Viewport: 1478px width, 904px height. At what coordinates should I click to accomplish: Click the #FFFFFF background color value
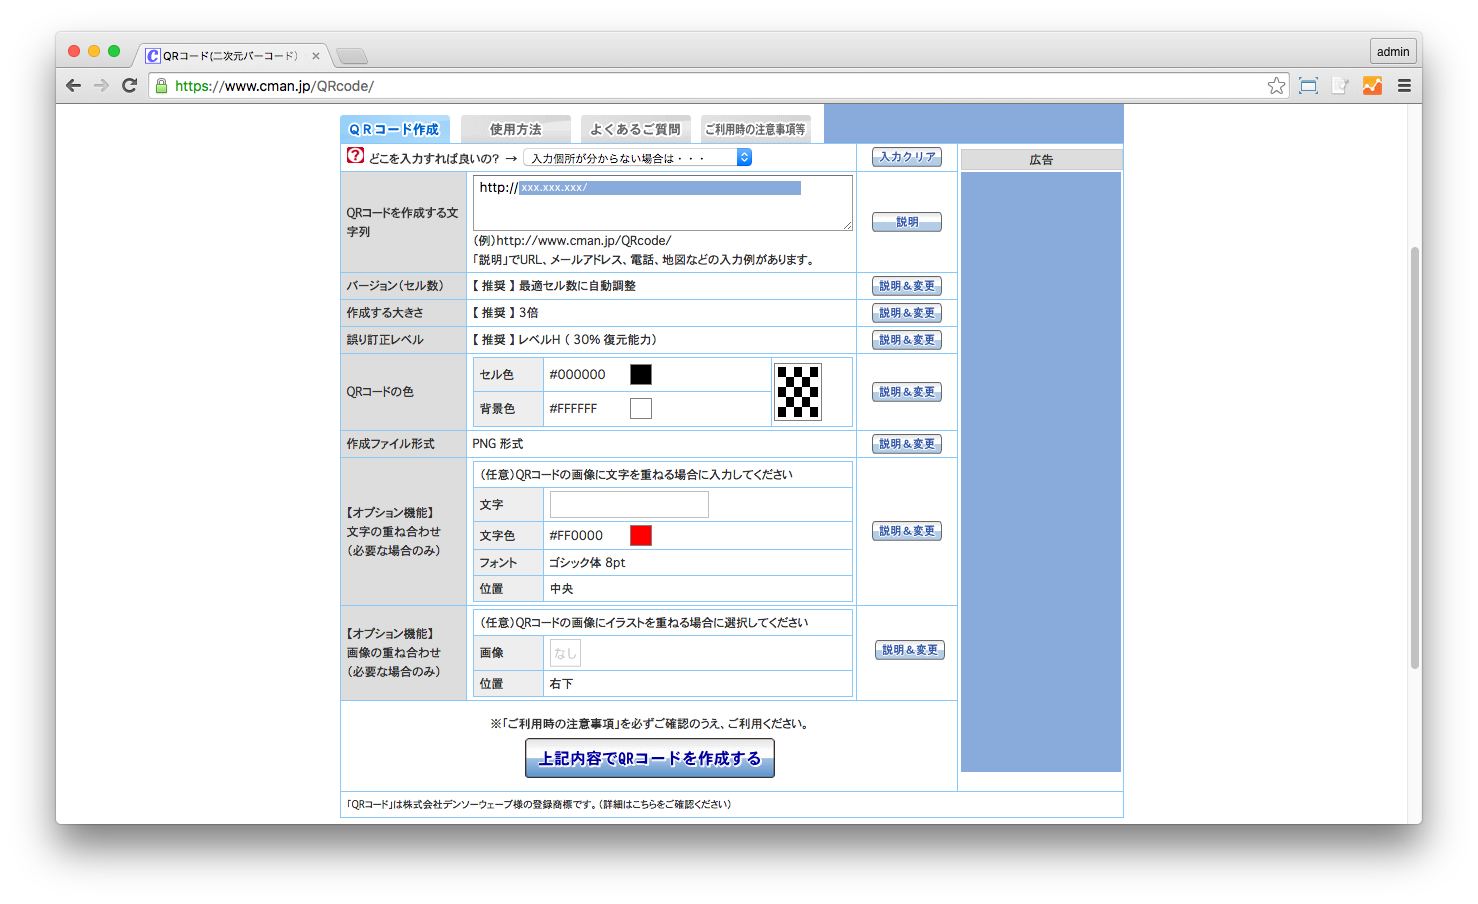coord(573,408)
